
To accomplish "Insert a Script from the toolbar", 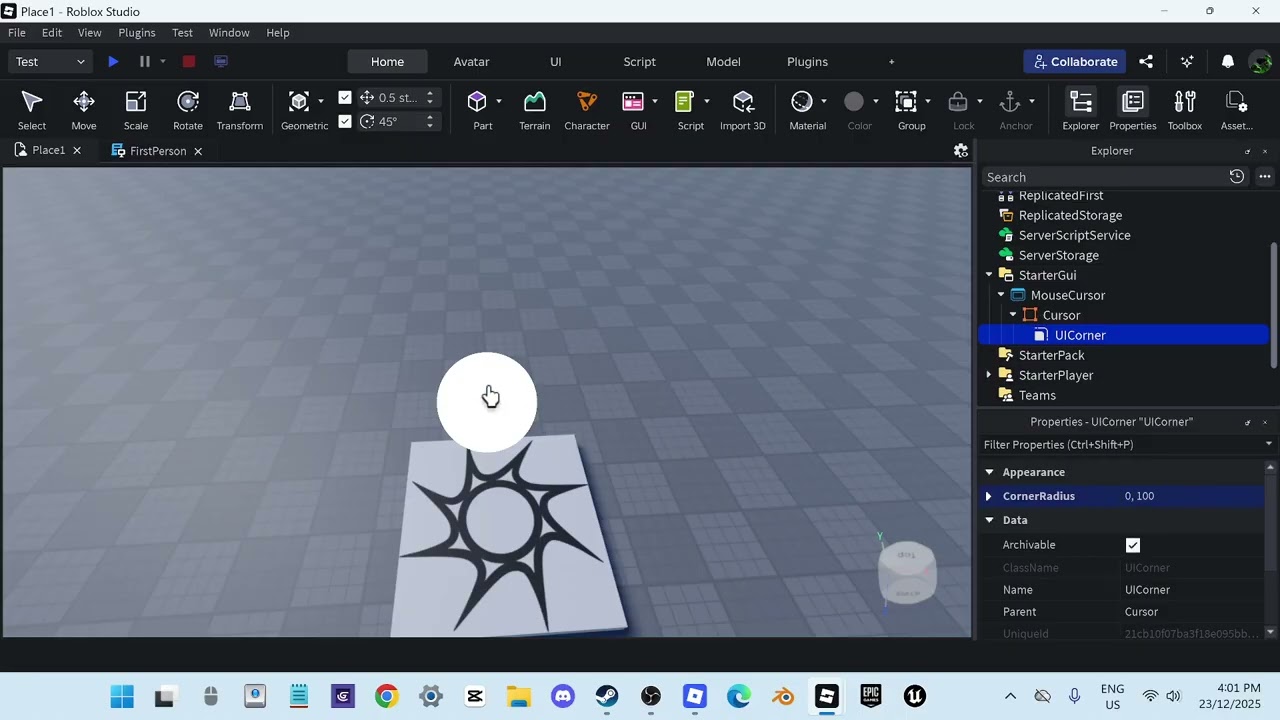I will [x=685, y=101].
